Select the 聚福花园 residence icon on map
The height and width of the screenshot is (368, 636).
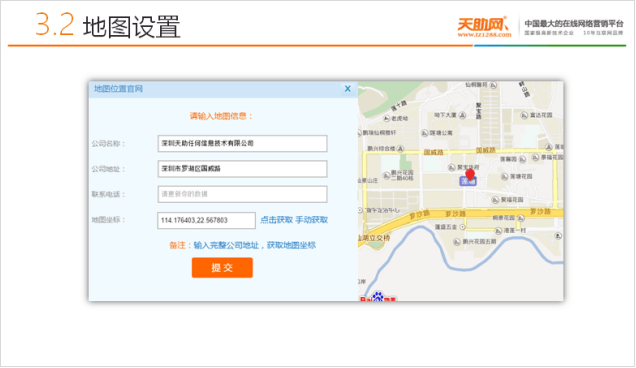tap(495, 200)
